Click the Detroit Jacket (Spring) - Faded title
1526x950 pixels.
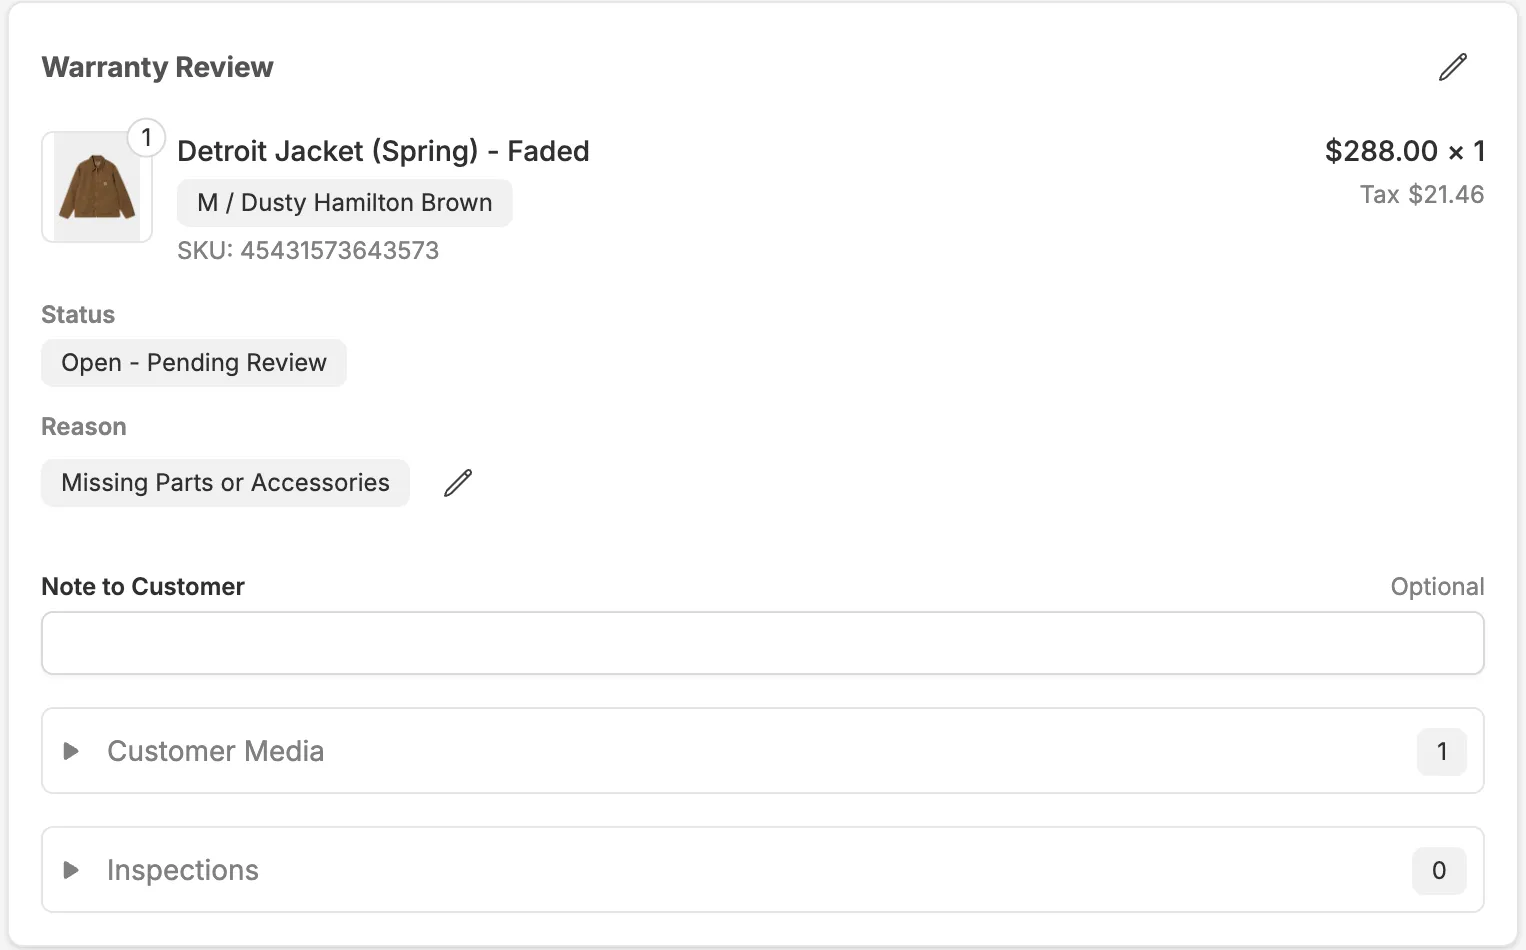(x=383, y=151)
